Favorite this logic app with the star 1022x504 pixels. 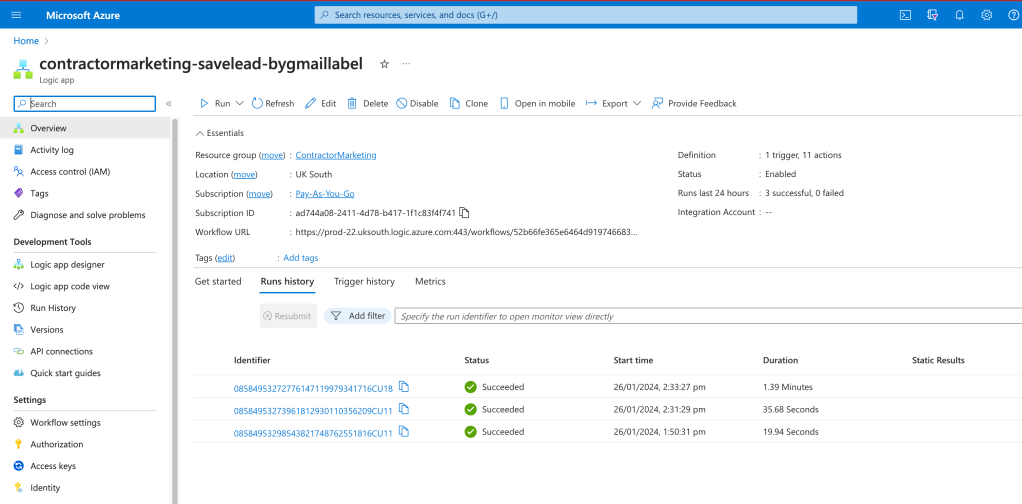click(x=385, y=64)
